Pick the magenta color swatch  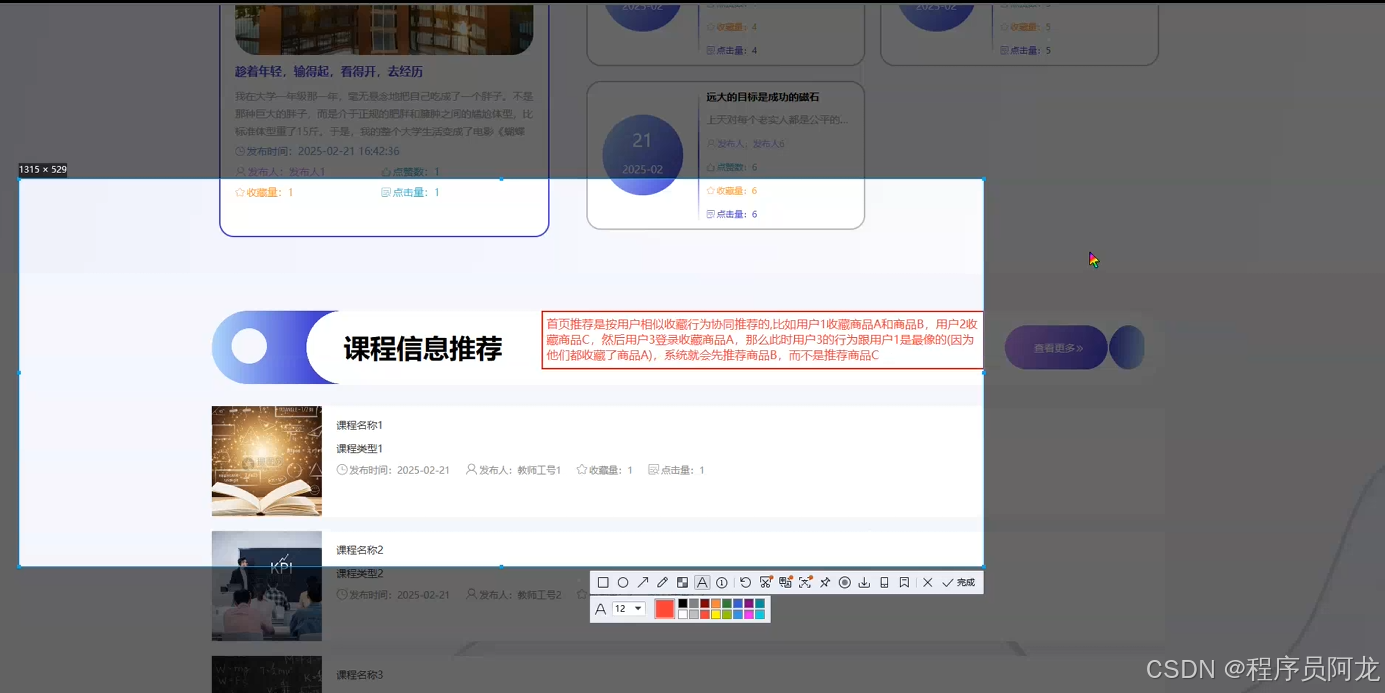749,614
